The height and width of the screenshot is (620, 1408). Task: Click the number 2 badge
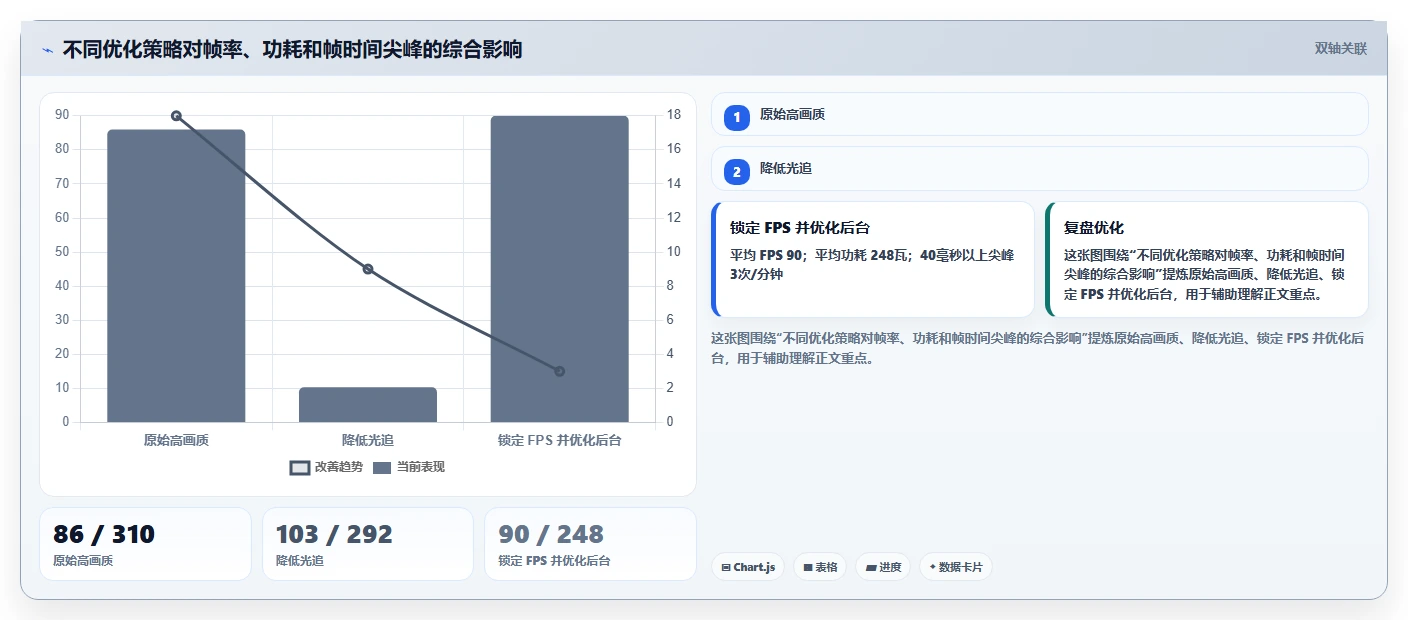(x=737, y=172)
